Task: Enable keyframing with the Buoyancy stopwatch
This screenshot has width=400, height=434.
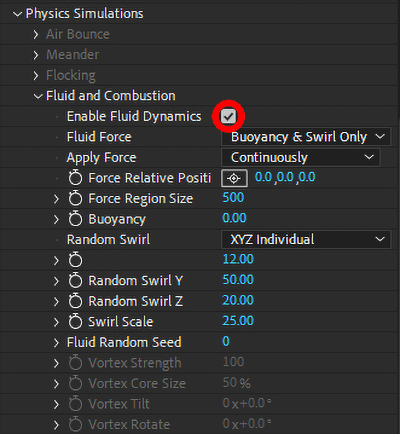Action: tap(75, 219)
